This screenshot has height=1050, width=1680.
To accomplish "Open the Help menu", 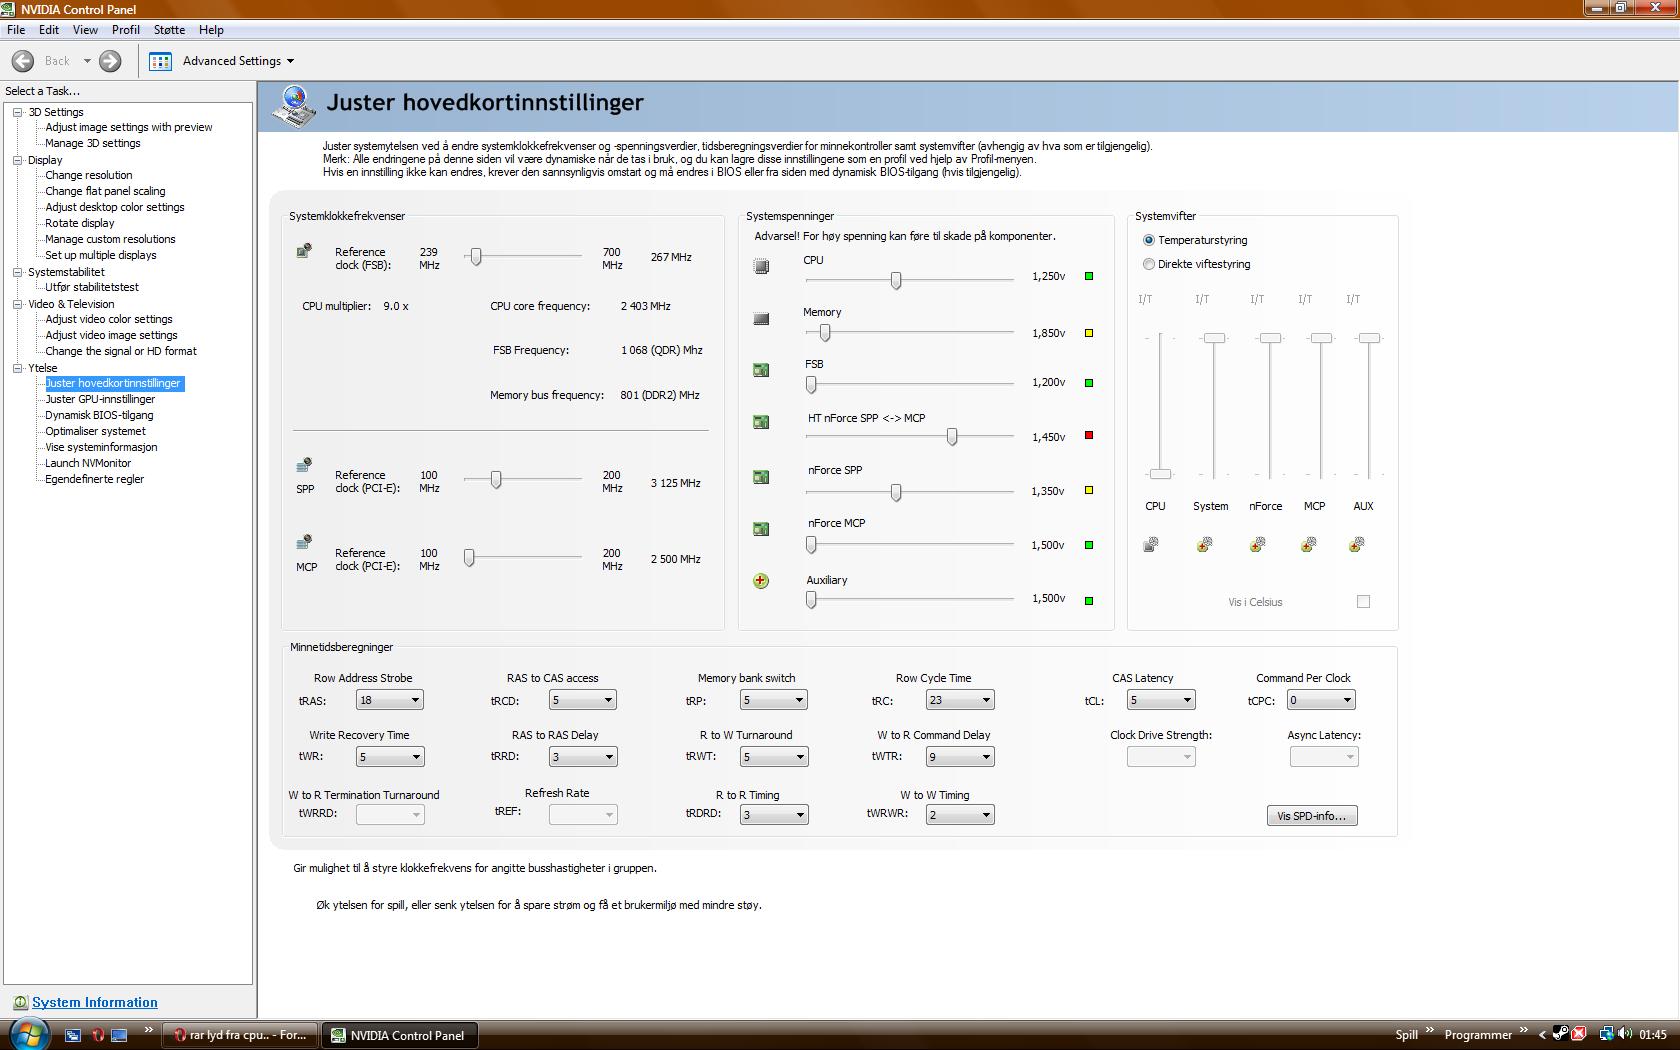I will (211, 30).
